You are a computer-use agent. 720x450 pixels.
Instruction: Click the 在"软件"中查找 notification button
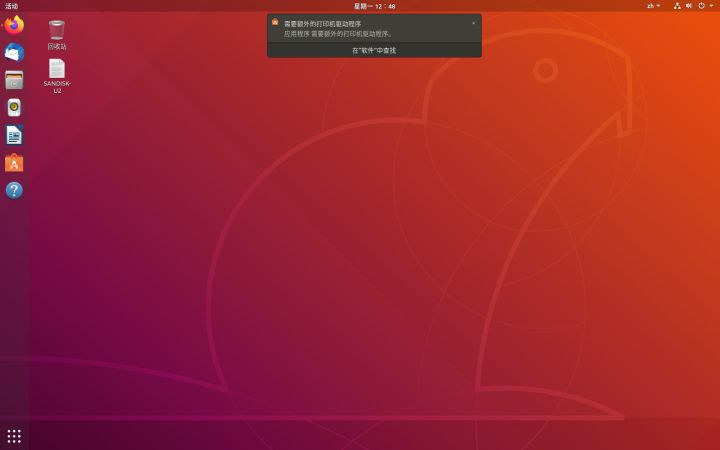point(374,51)
